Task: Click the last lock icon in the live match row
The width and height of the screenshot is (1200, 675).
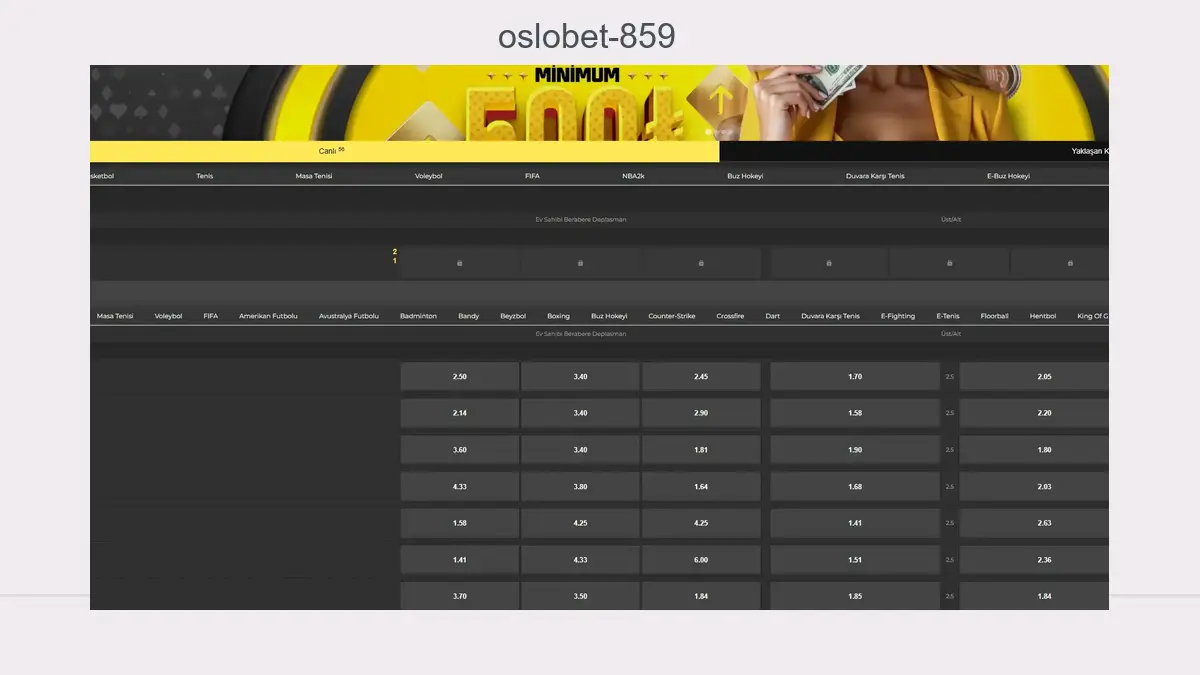Action: (1069, 263)
